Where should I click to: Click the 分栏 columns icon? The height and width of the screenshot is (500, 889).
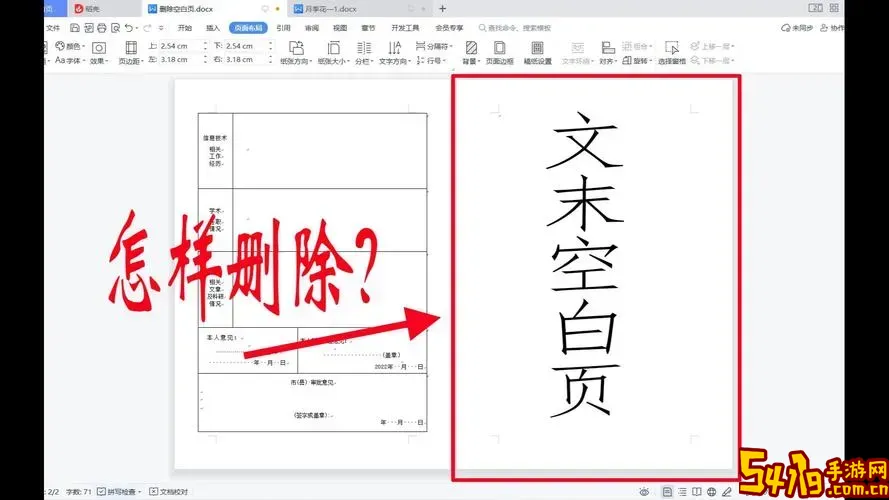click(363, 48)
